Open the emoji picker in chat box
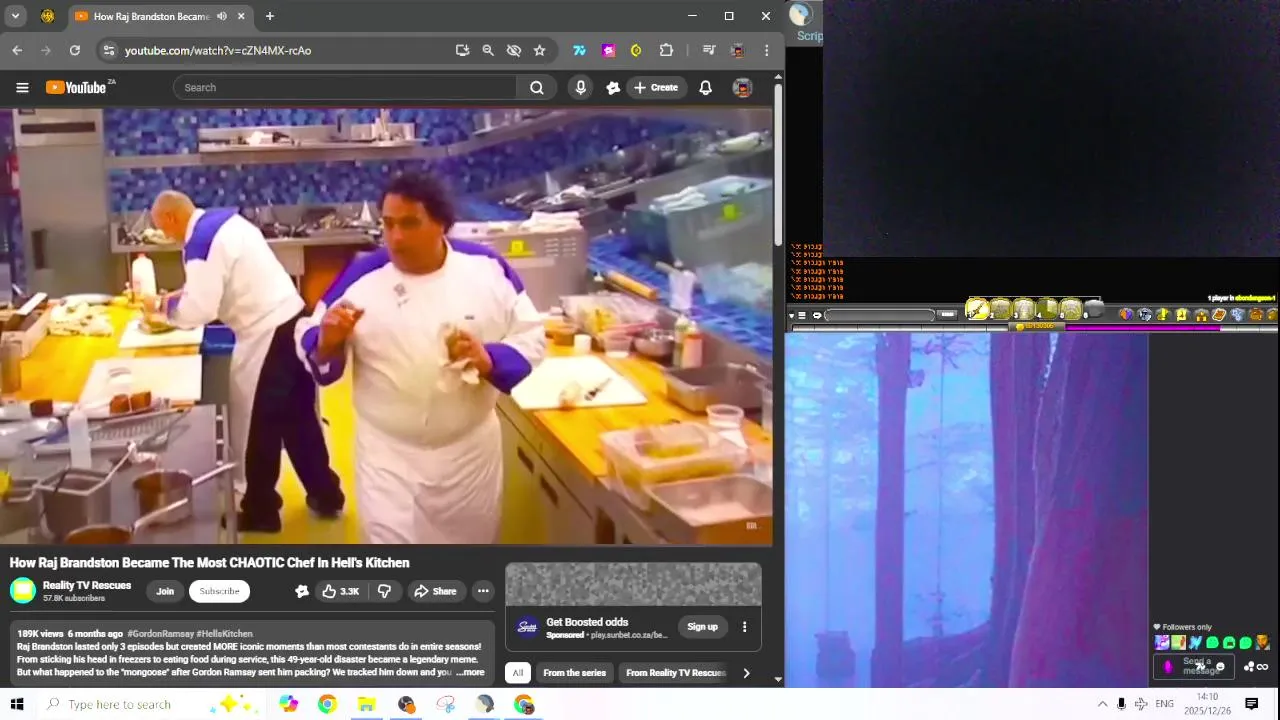This screenshot has height=720, width=1280. 1219,667
